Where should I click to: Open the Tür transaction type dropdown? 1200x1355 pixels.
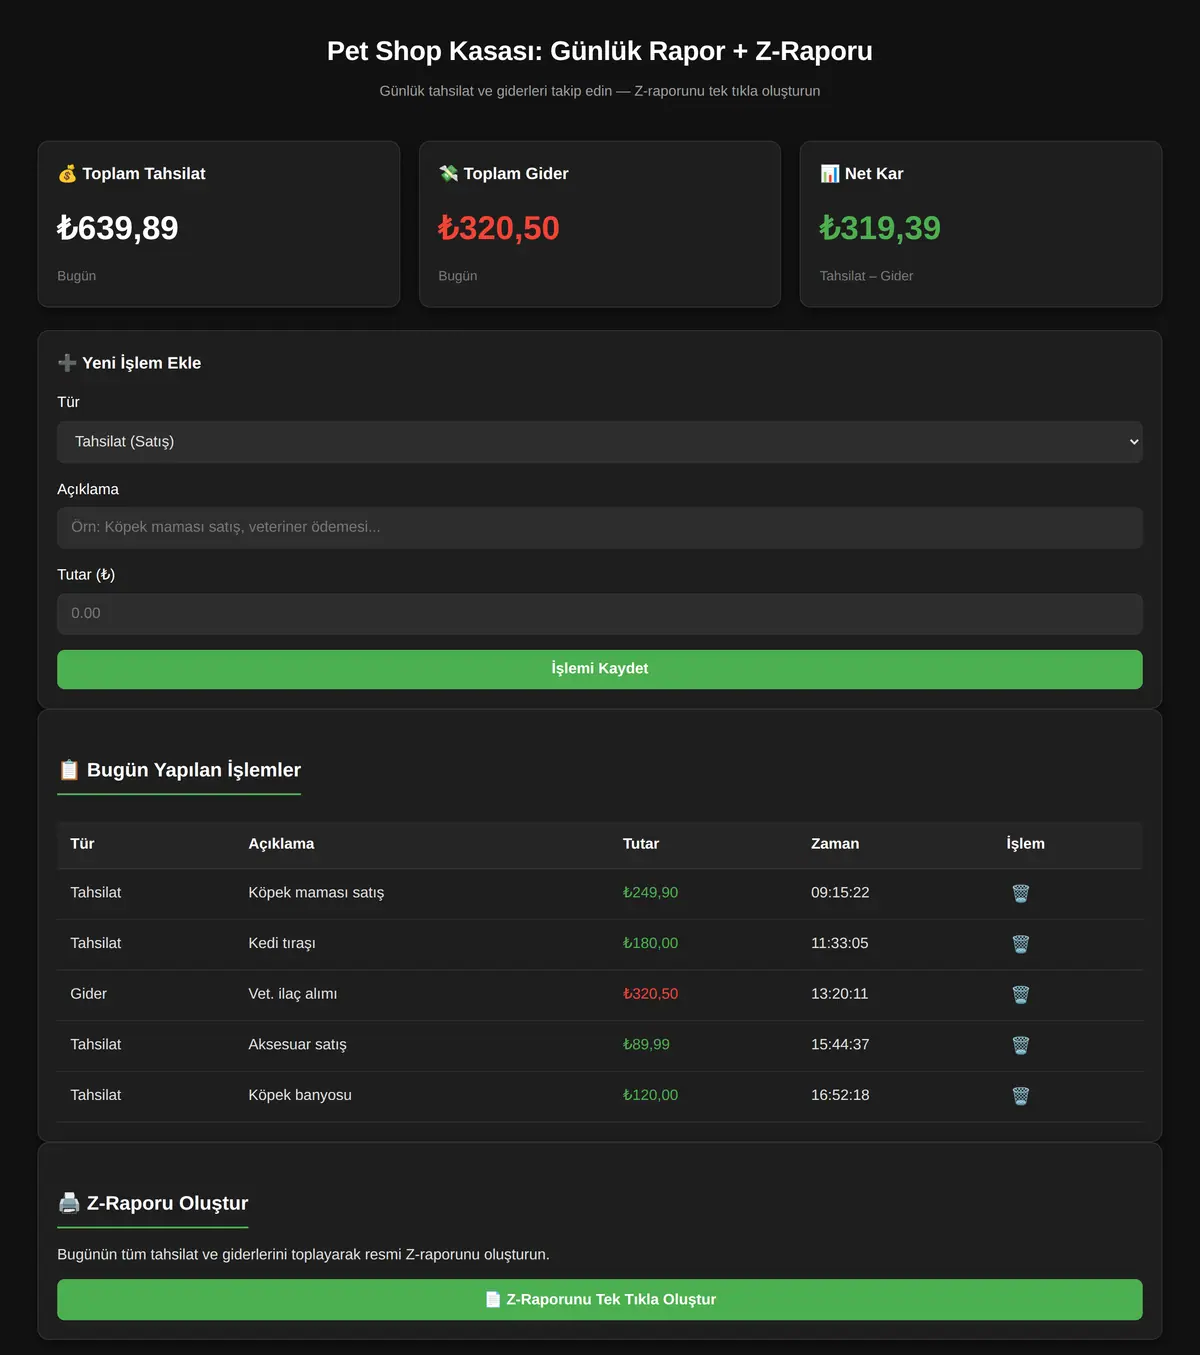pos(600,442)
